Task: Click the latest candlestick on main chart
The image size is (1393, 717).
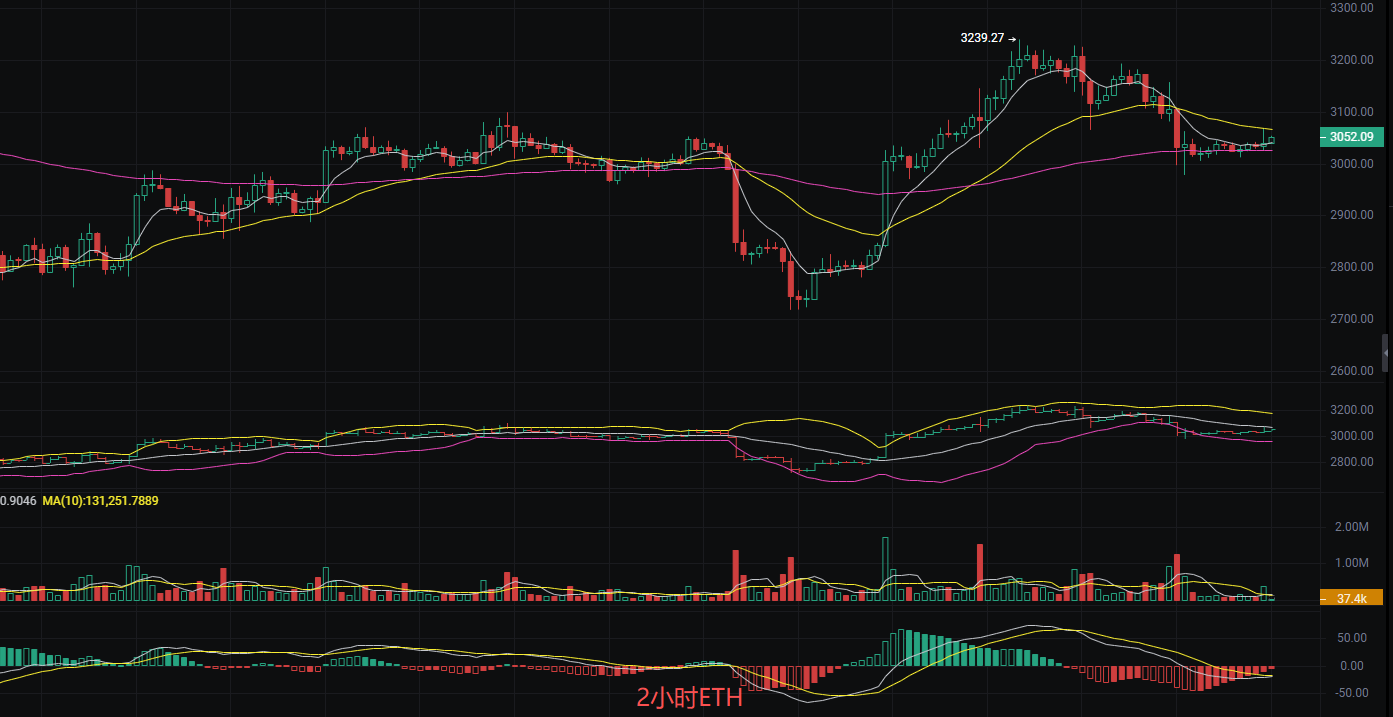Action: click(1271, 140)
